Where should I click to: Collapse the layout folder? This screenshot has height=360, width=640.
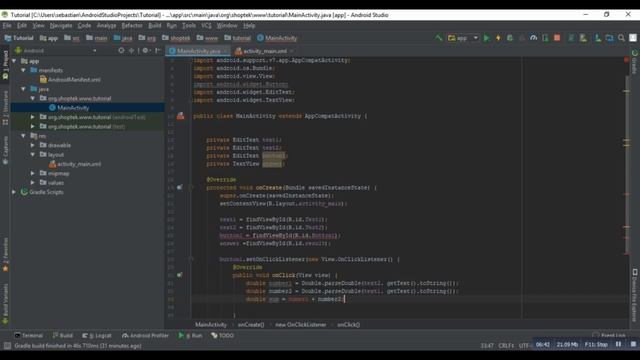coord(33,155)
